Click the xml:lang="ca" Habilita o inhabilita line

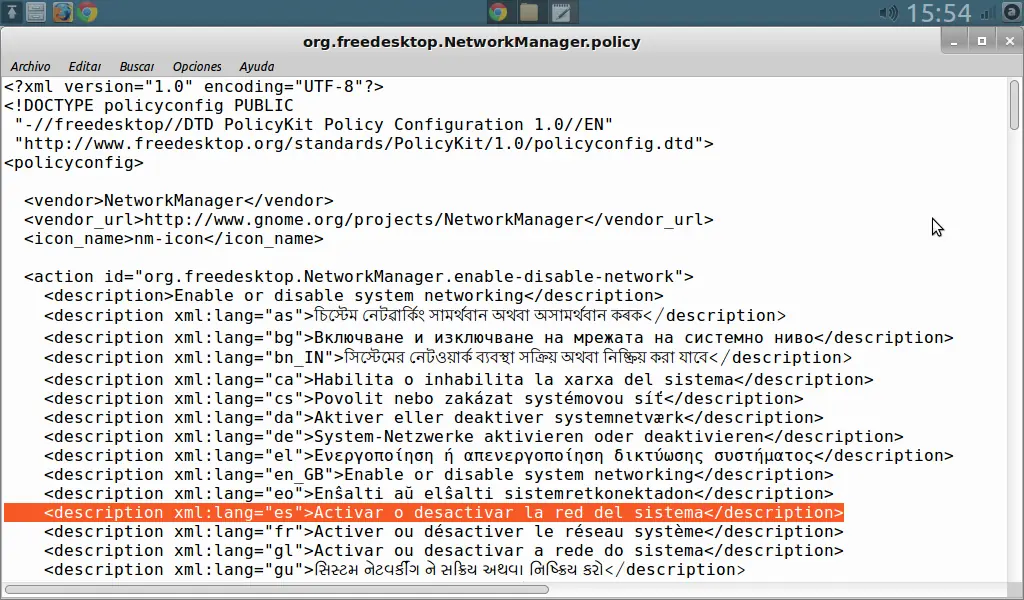pos(459,379)
